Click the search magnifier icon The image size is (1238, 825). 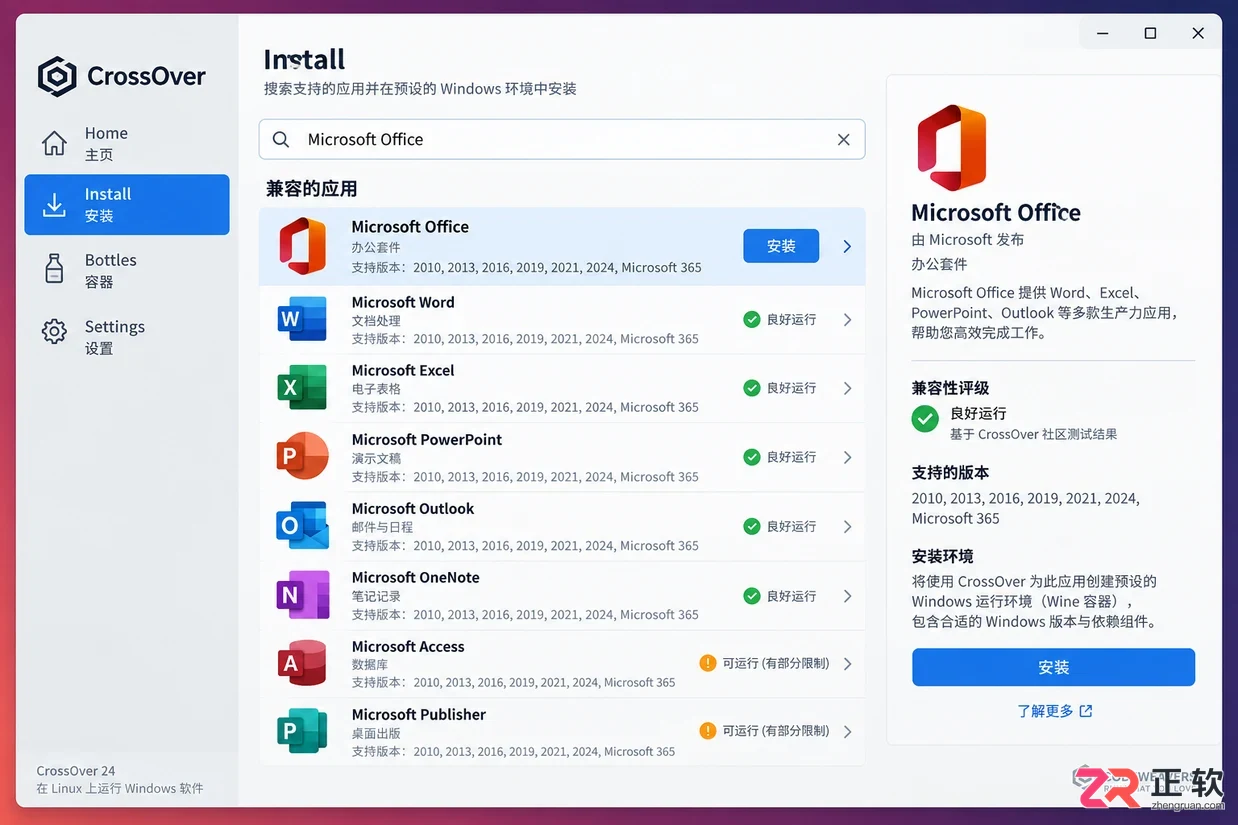(x=282, y=140)
